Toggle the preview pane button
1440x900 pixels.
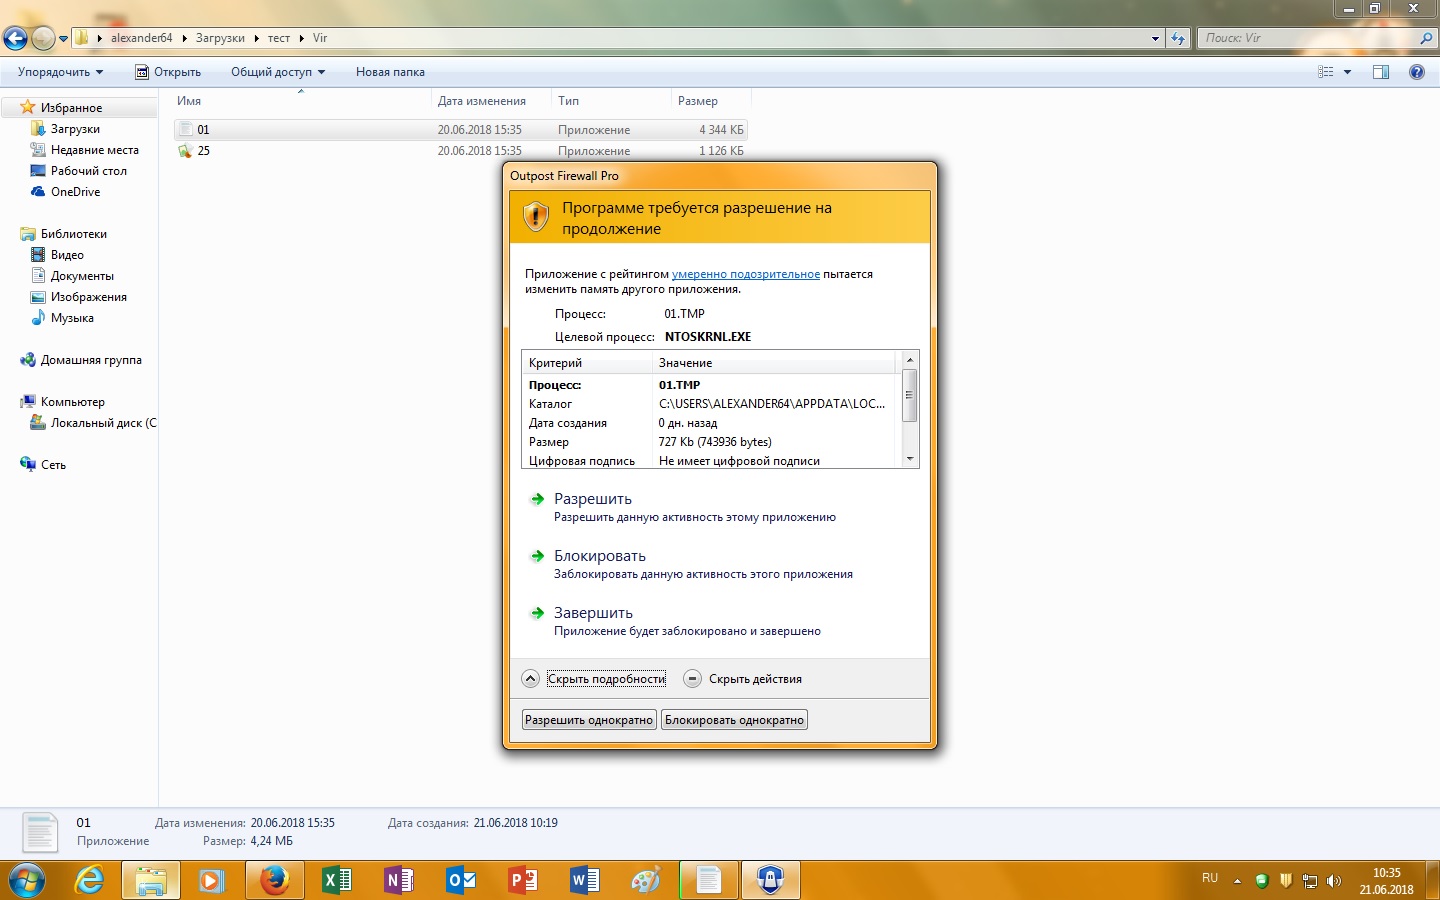[1381, 72]
